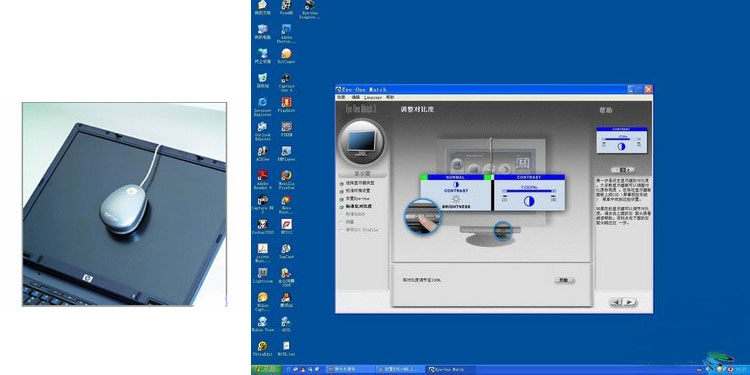Open Internet Explorer desktop shortcut
The image size is (750, 375).
click(263, 106)
